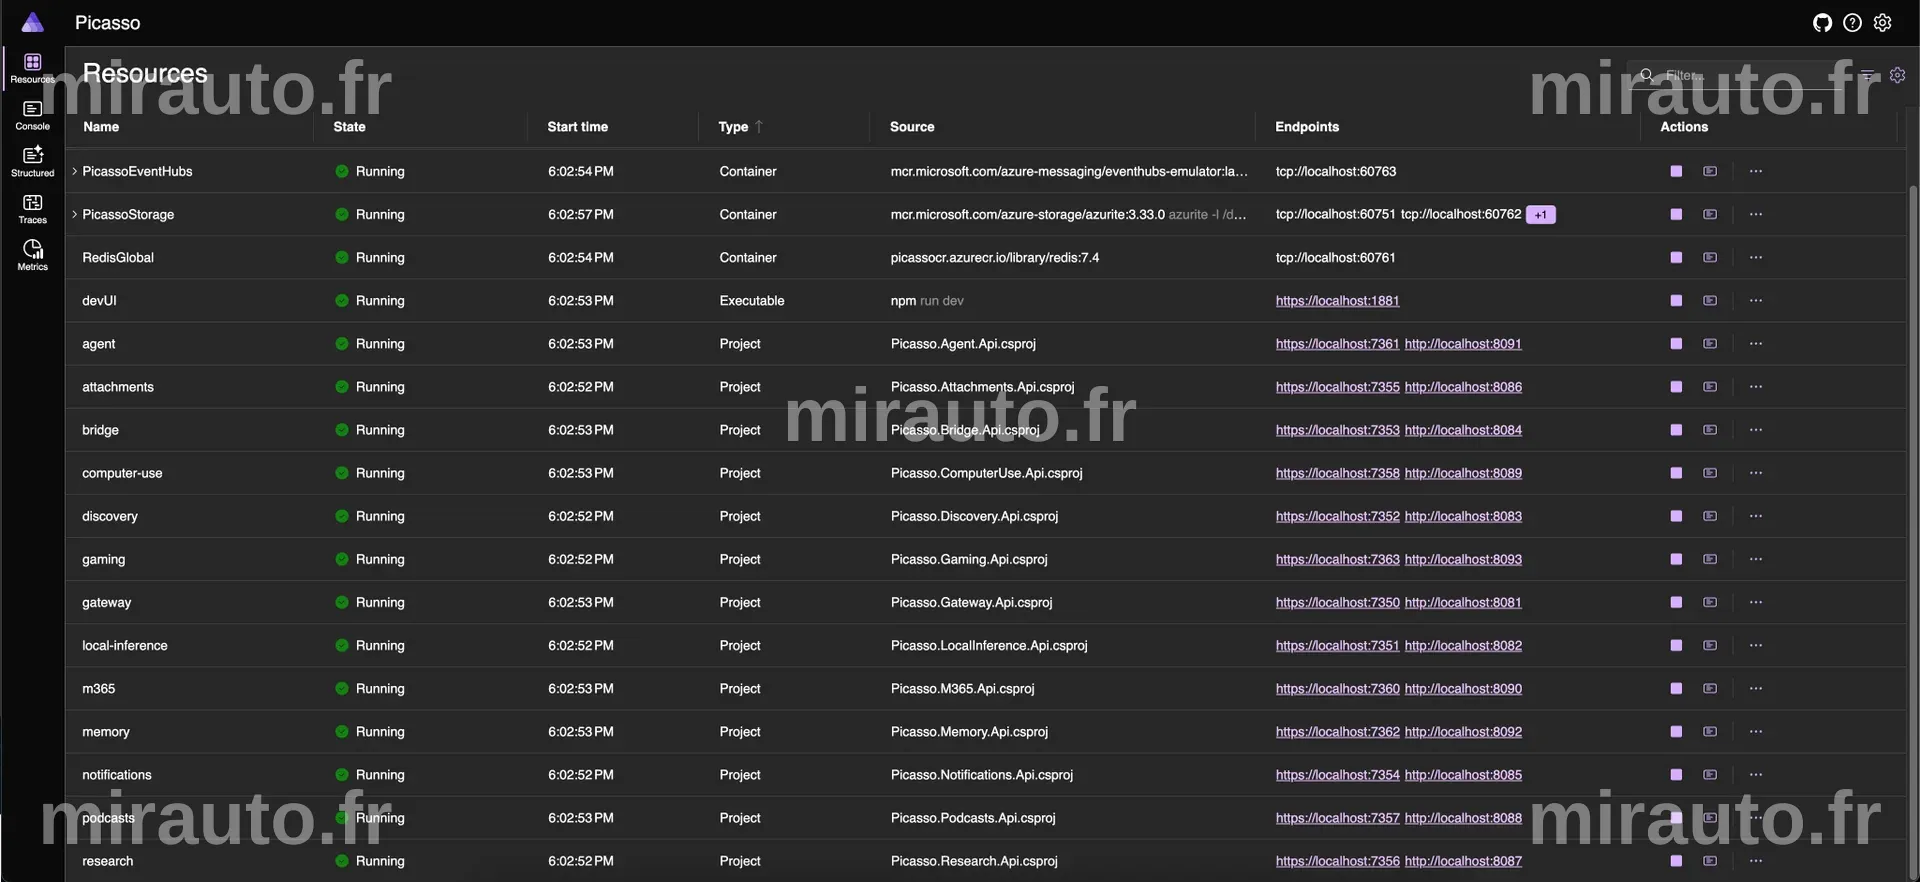Open more actions menu for PicassoEventHubs

(x=1756, y=171)
